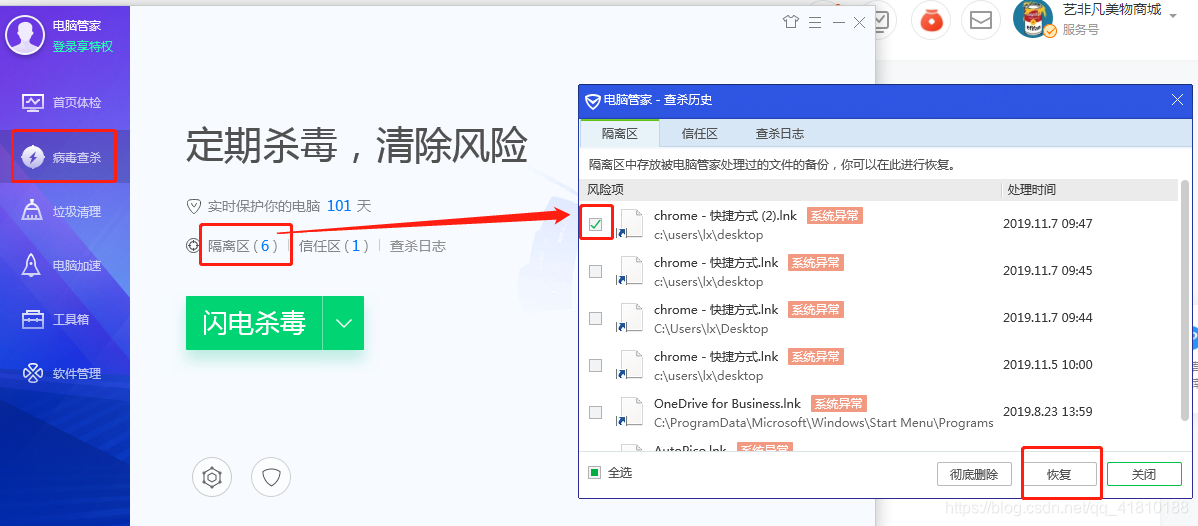Open the main menu hamburger icon
1198x526 pixels.
[x=814, y=22]
